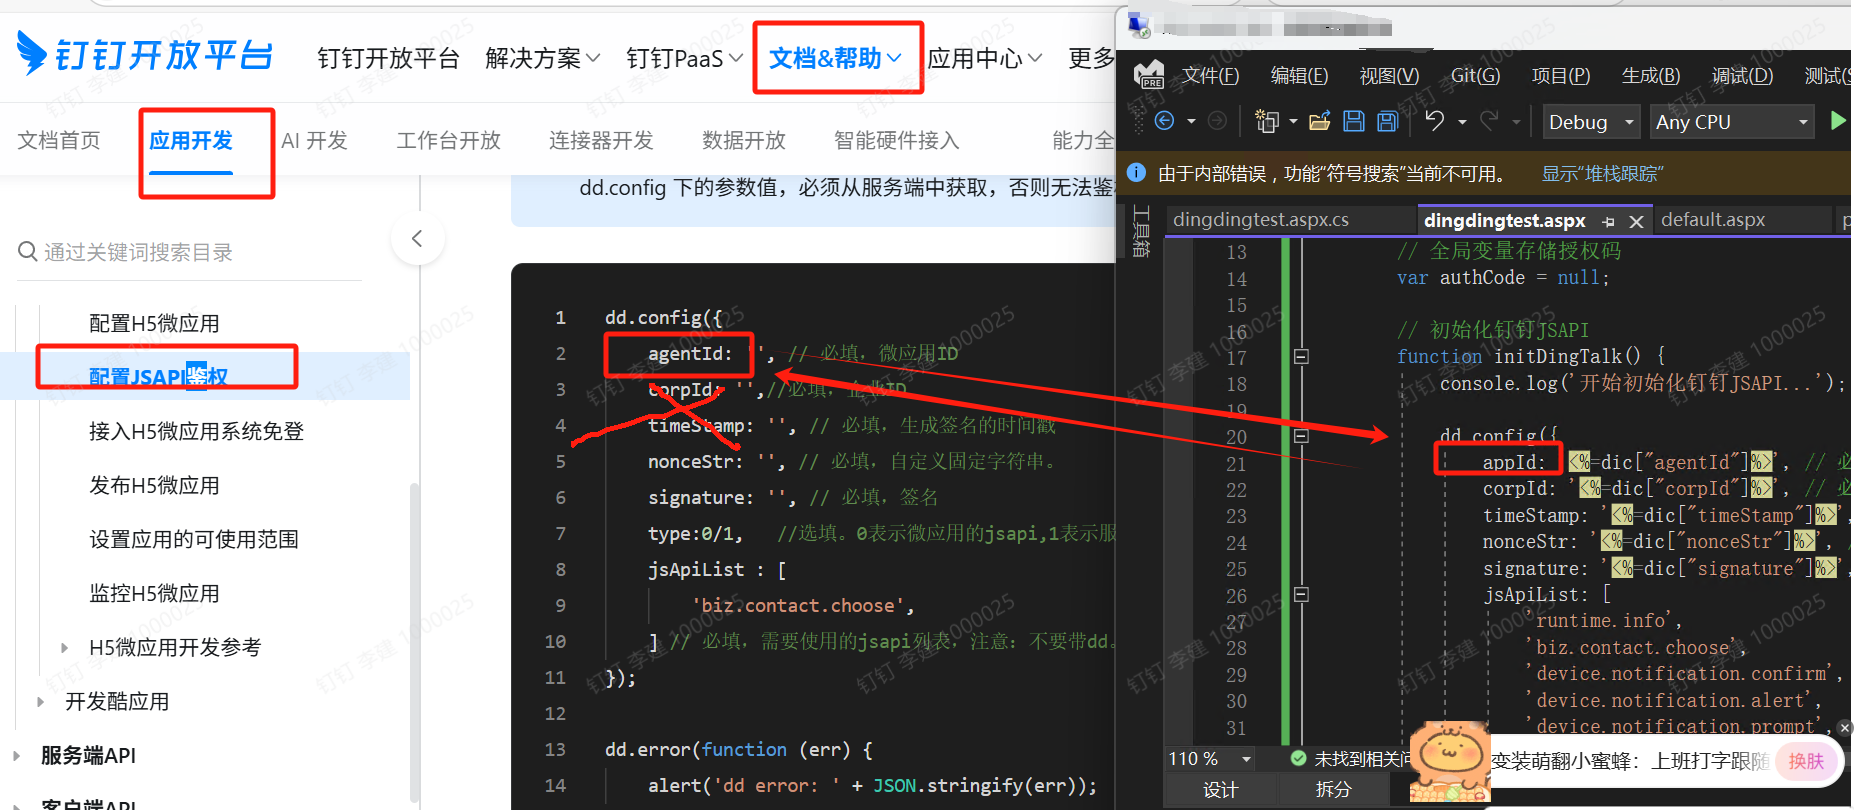Go to 文档首页
The image size is (1854, 810).
point(59,140)
